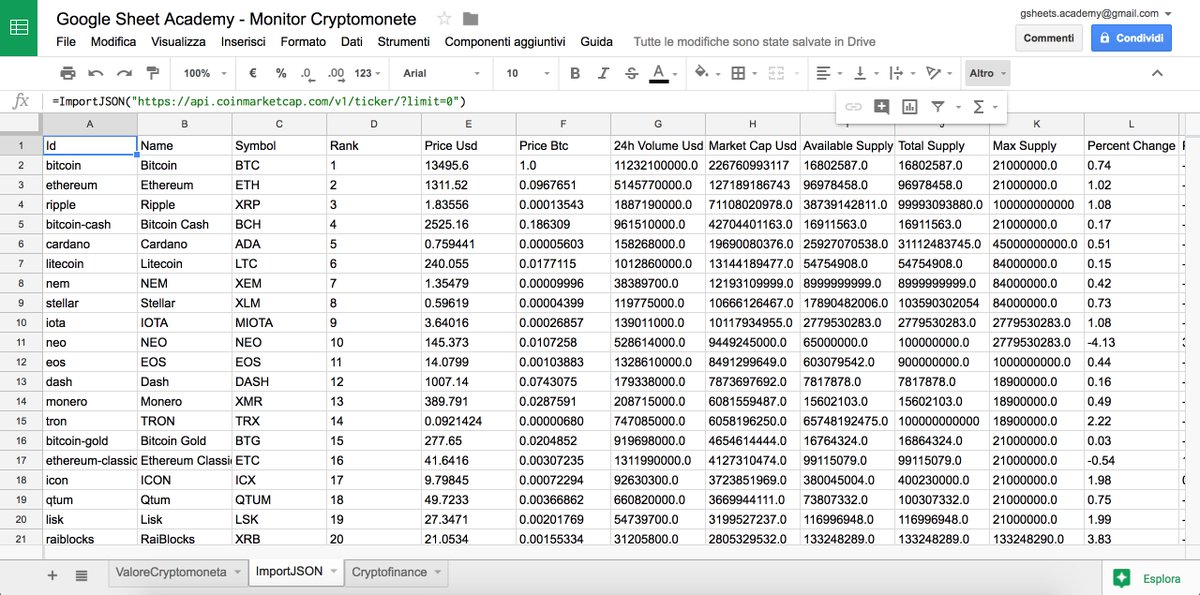1200x595 pixels.
Task: Insert a comment using plus icon
Action: point(881,106)
